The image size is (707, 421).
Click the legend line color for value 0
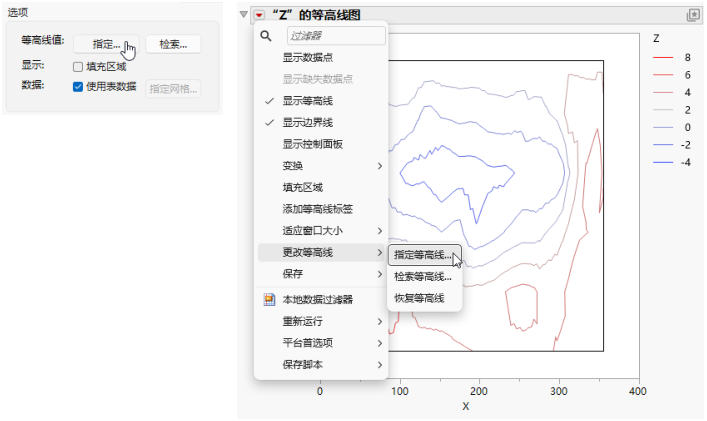pos(663,128)
